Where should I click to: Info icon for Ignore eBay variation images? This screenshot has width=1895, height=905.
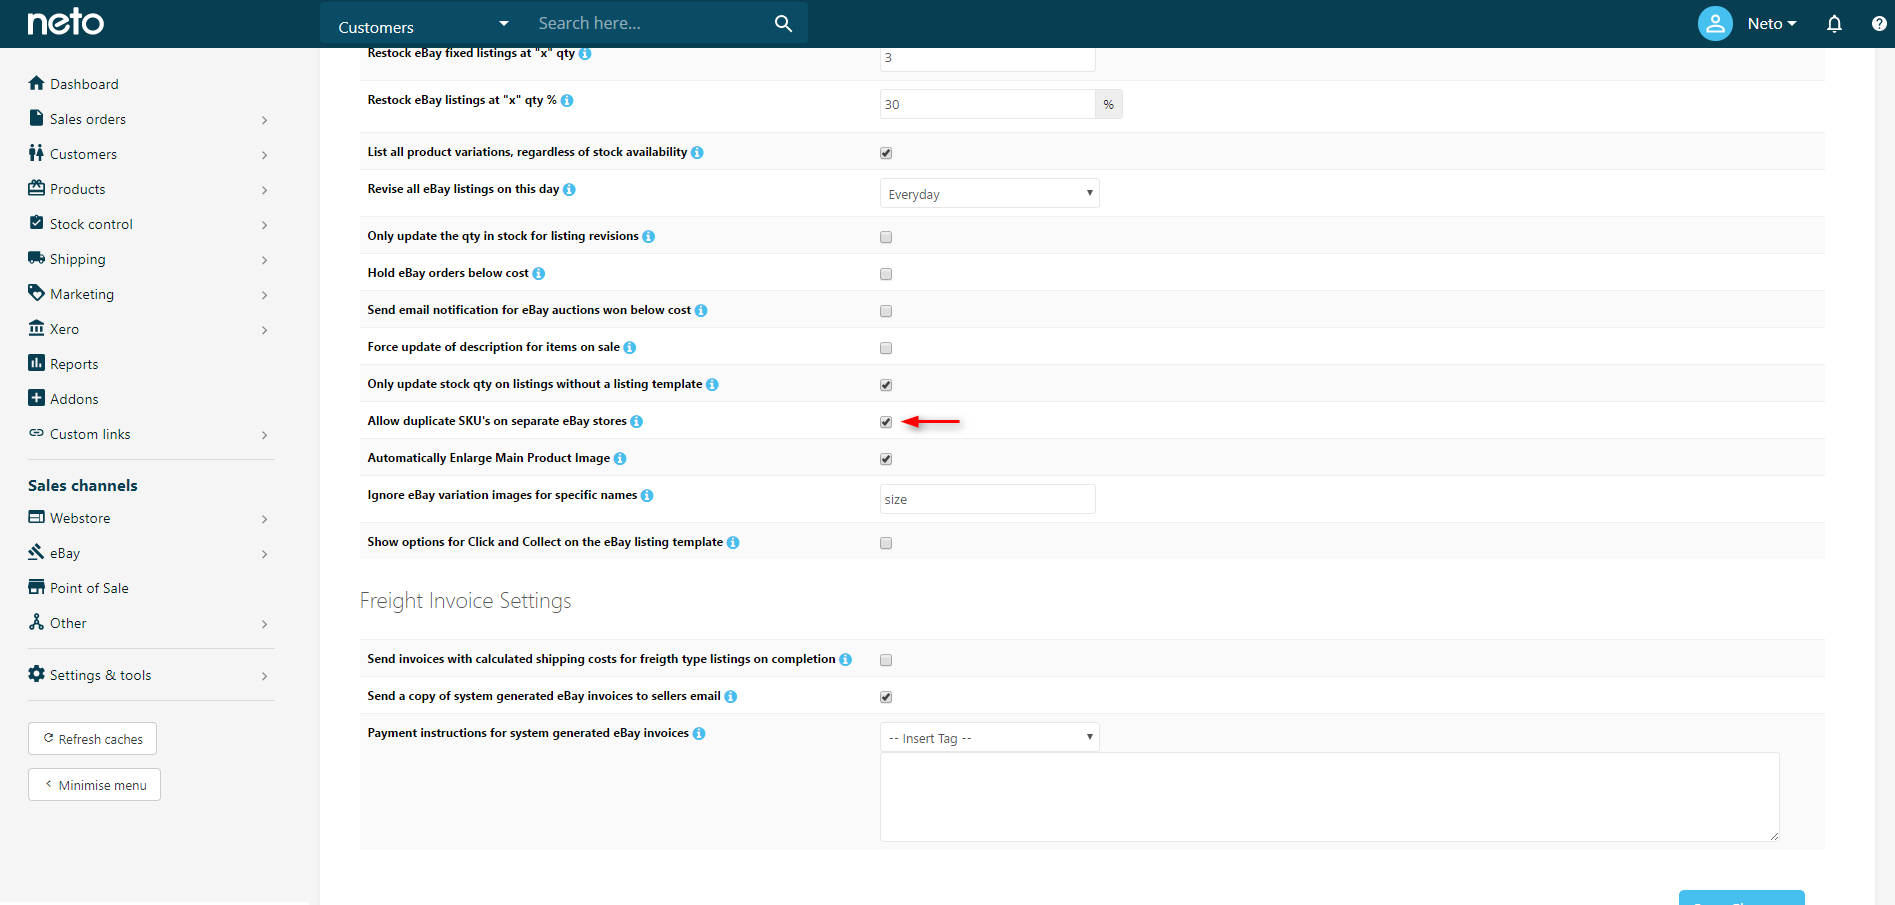[x=647, y=495]
